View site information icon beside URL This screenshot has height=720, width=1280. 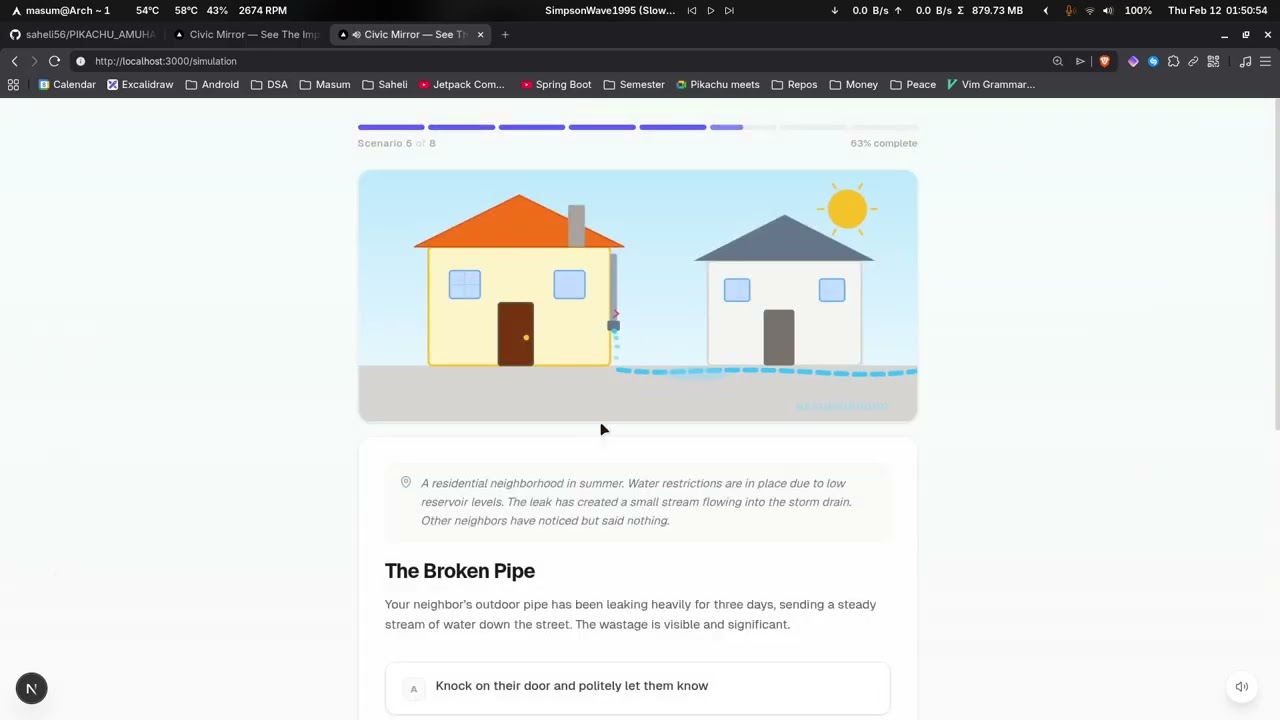[81, 61]
